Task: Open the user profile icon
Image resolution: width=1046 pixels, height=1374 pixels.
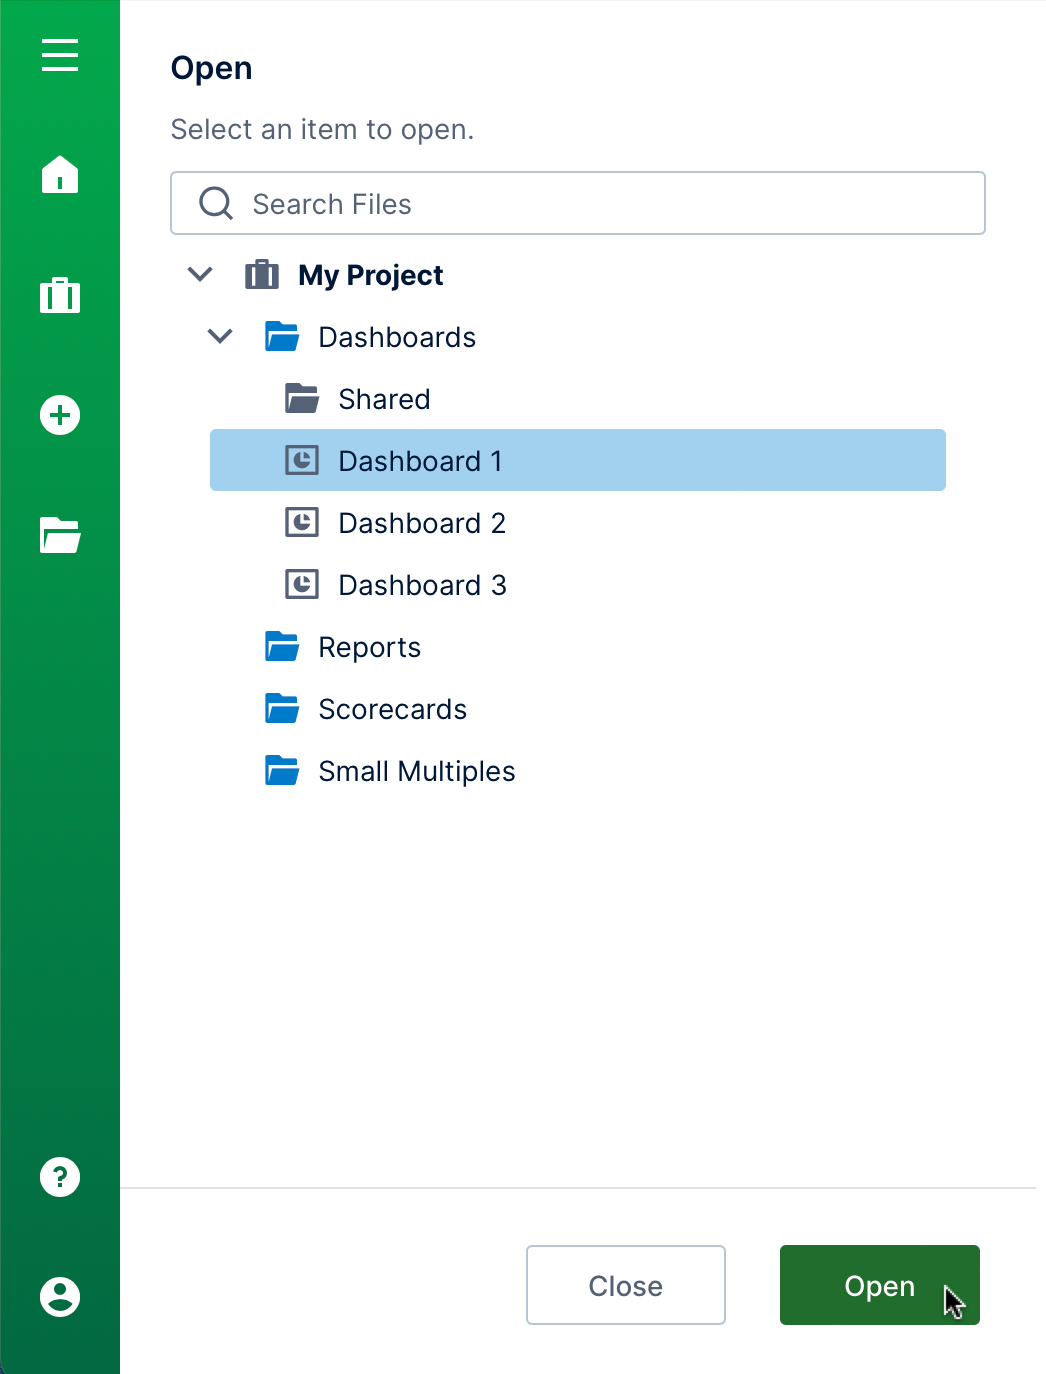Action: (x=60, y=1297)
